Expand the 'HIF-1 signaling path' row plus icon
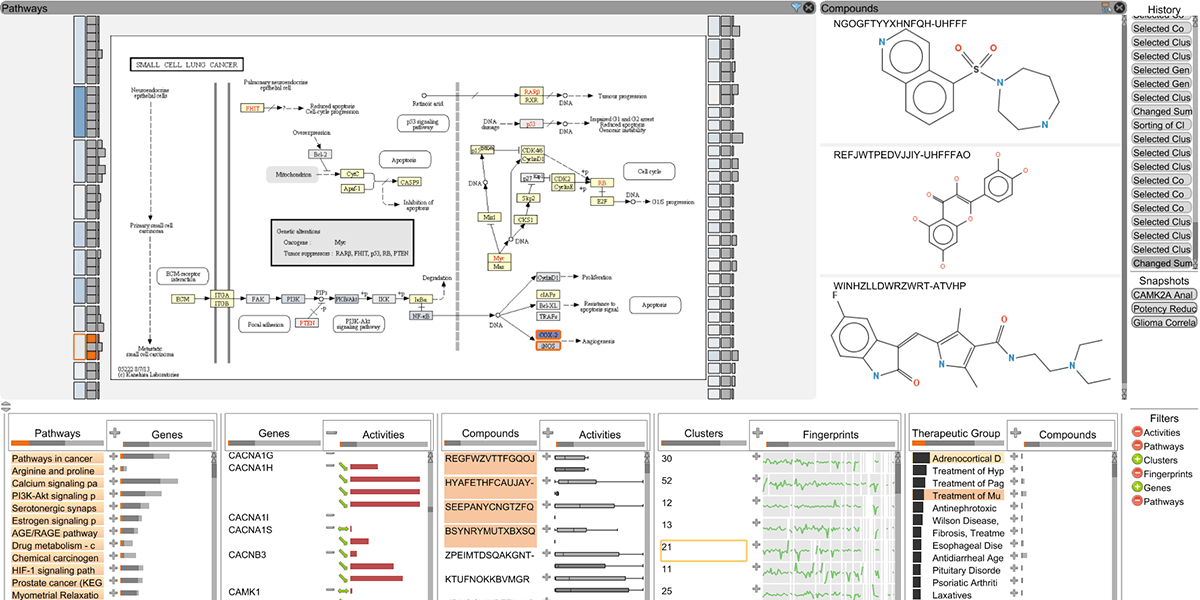This screenshot has height=600, width=1200. (113, 570)
